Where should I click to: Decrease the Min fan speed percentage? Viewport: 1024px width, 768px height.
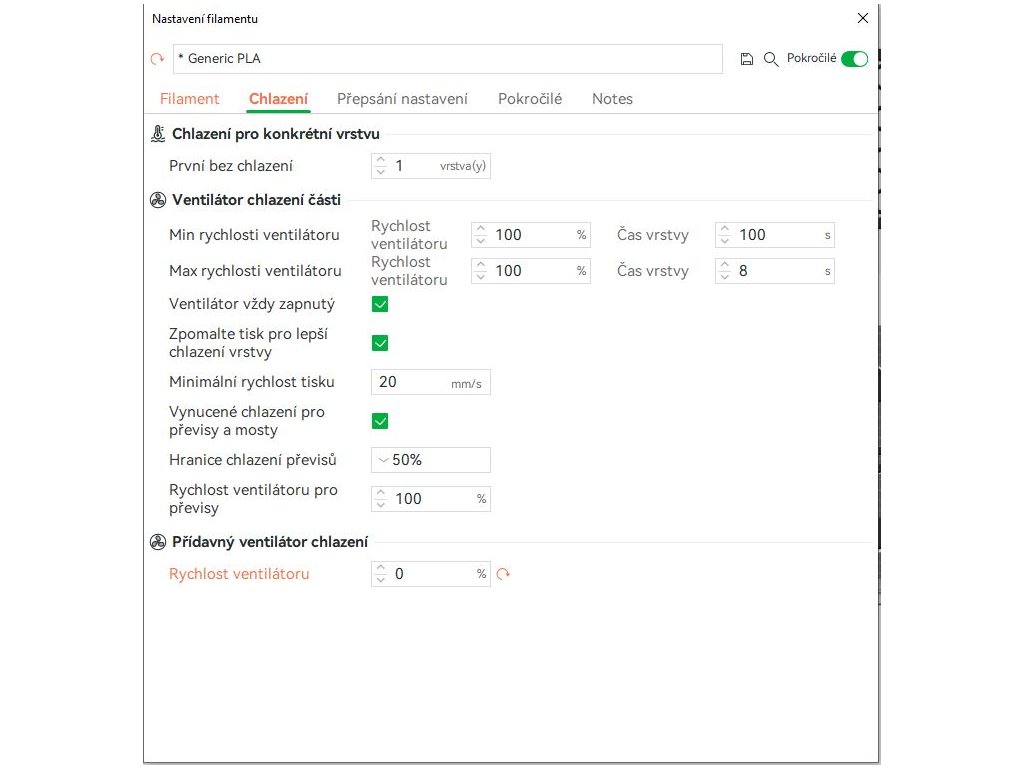[480, 241]
